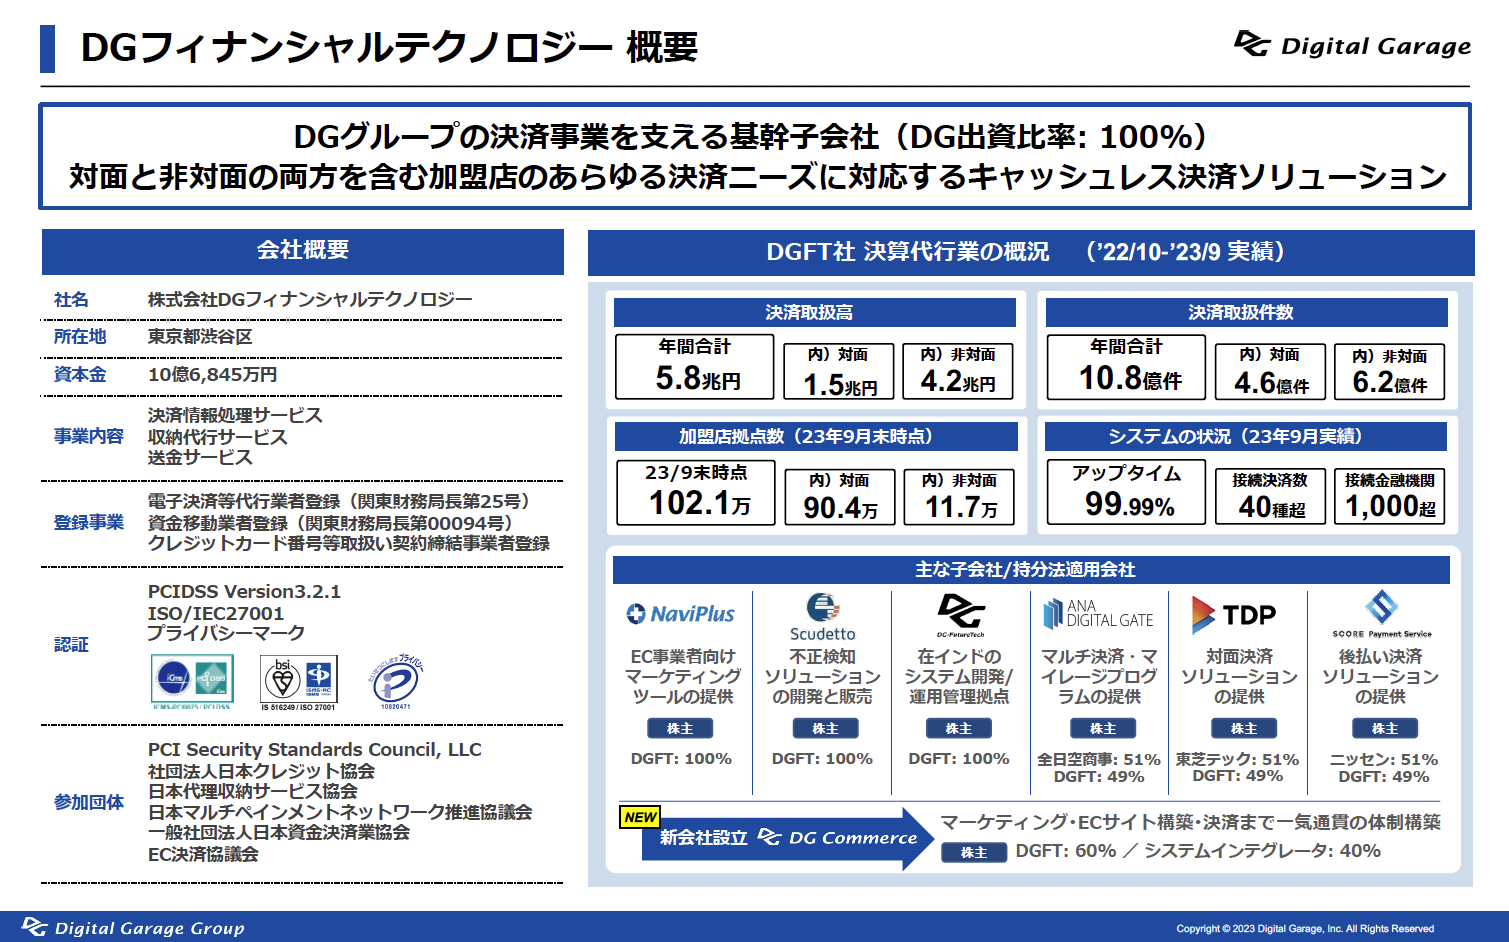The height and width of the screenshot is (942, 1509).
Task: Click the 会社概要 section header
Action: (303, 251)
